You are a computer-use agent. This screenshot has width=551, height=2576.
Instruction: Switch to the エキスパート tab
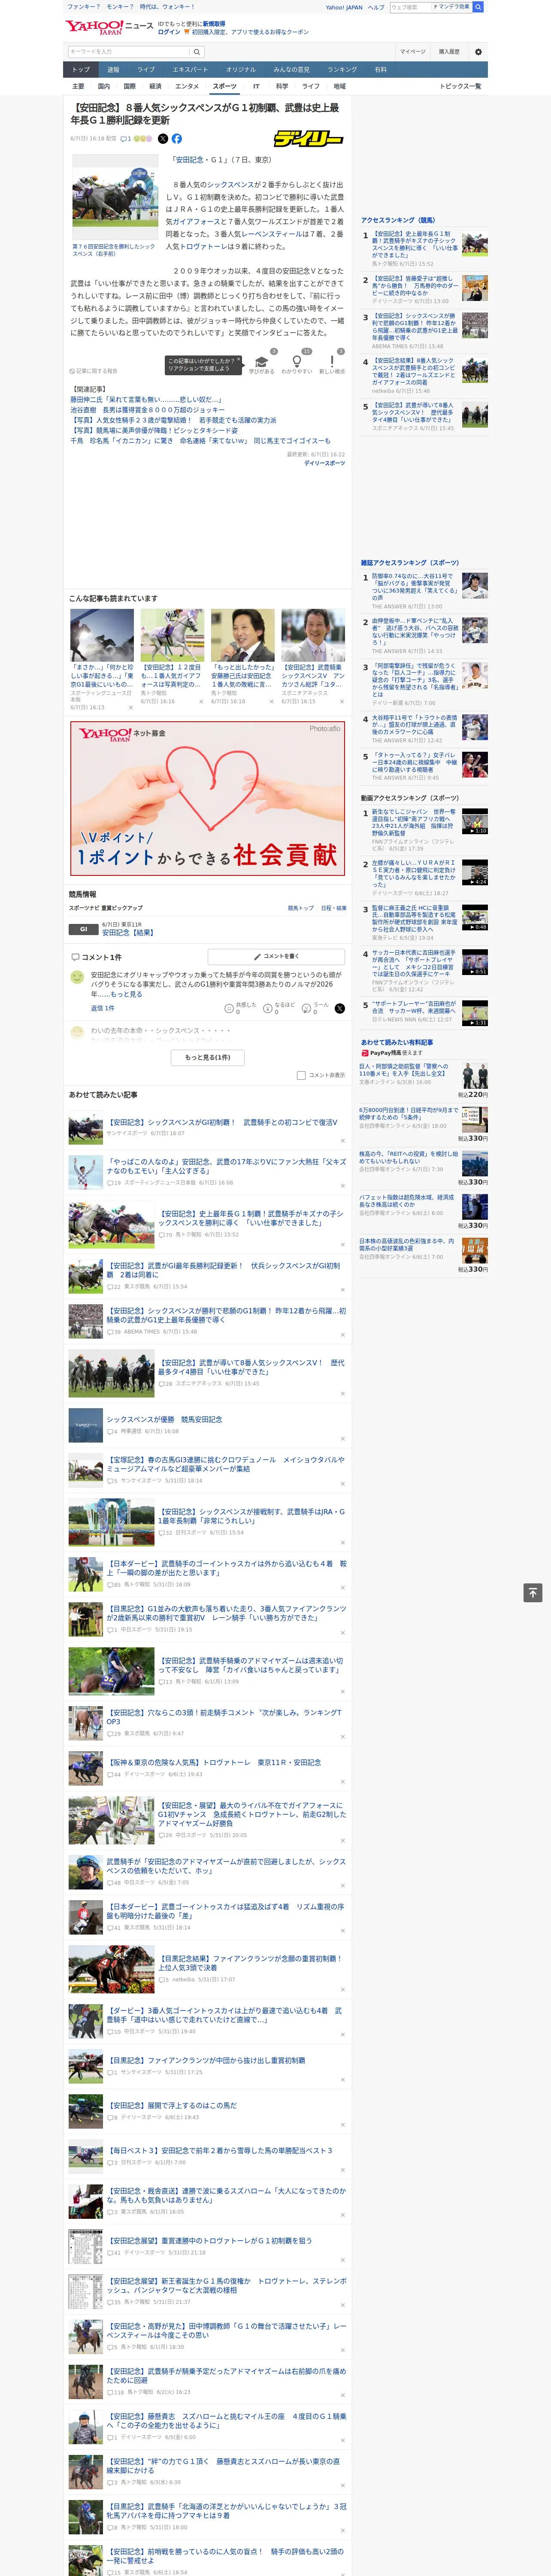point(190,70)
